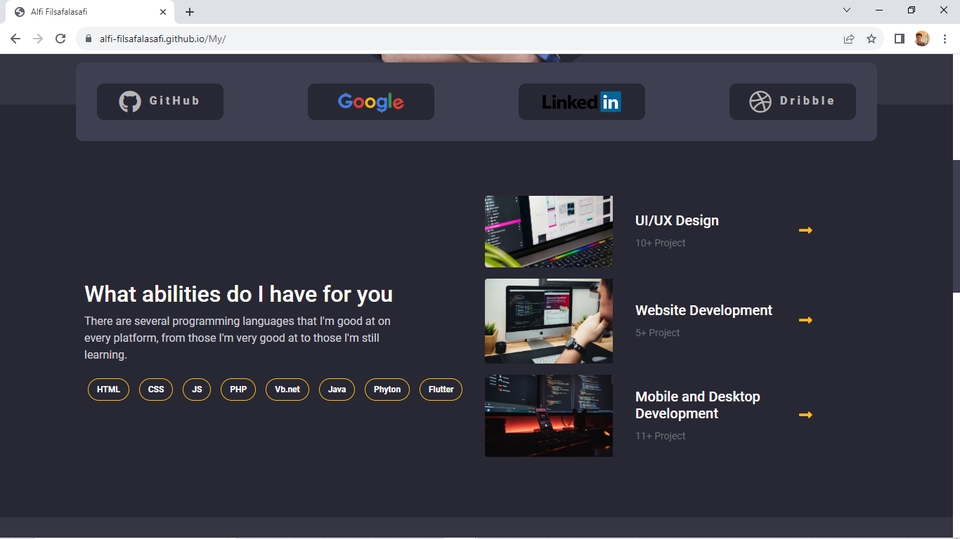Select the JS skill tag
This screenshot has height=539, width=960.
[x=197, y=390]
